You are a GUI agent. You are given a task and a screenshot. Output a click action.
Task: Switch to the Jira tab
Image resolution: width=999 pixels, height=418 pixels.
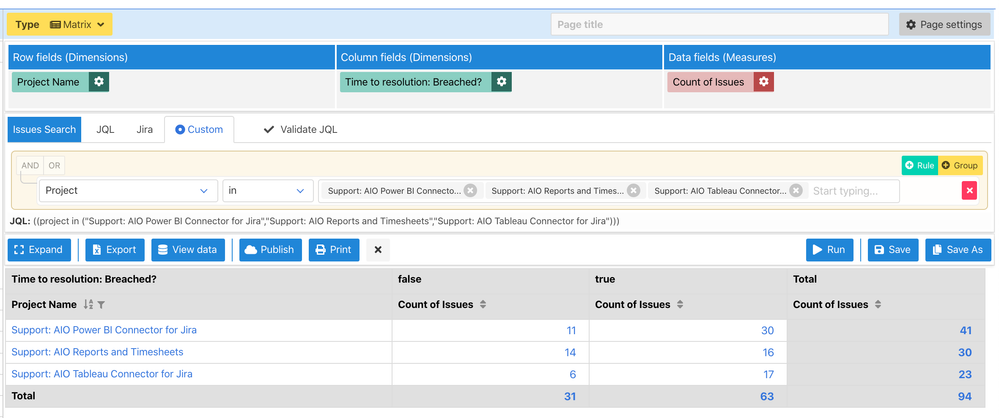point(145,129)
